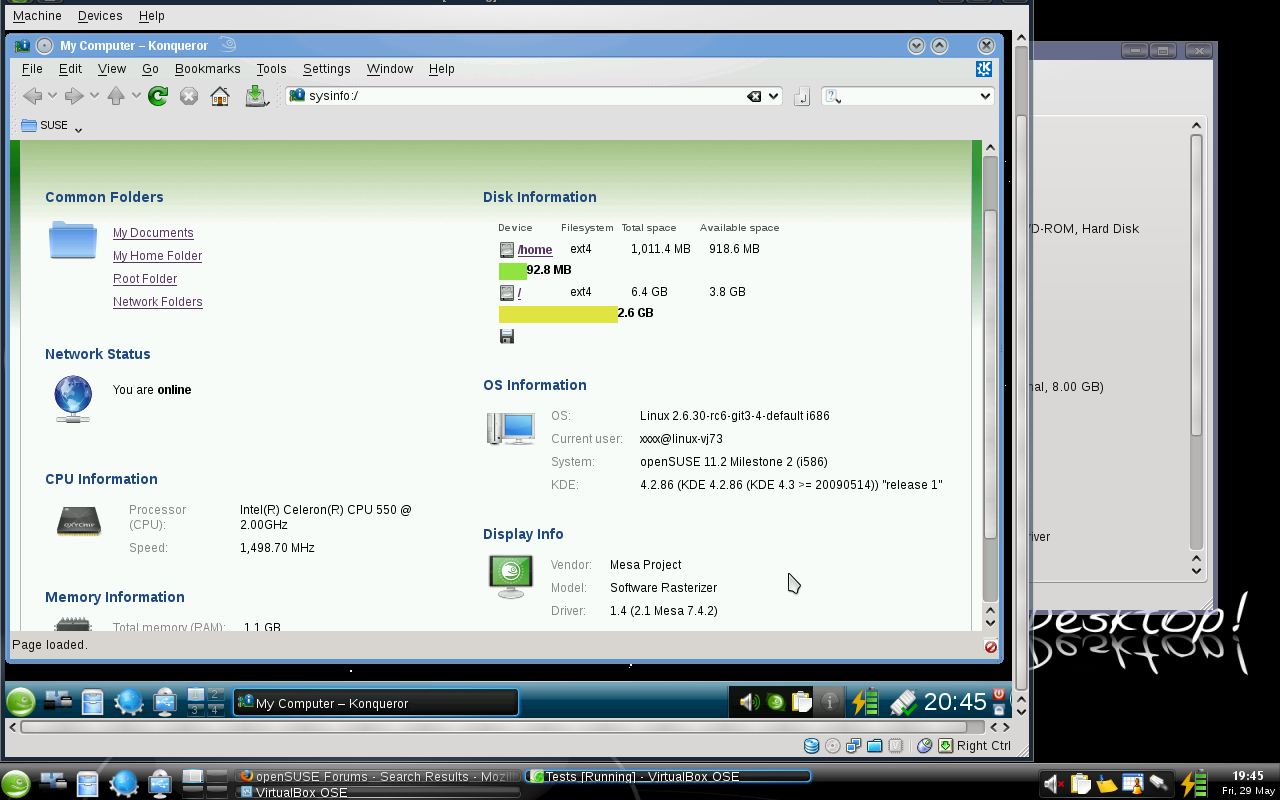1280x800 pixels.
Task: Open the Window menu
Action: point(390,69)
